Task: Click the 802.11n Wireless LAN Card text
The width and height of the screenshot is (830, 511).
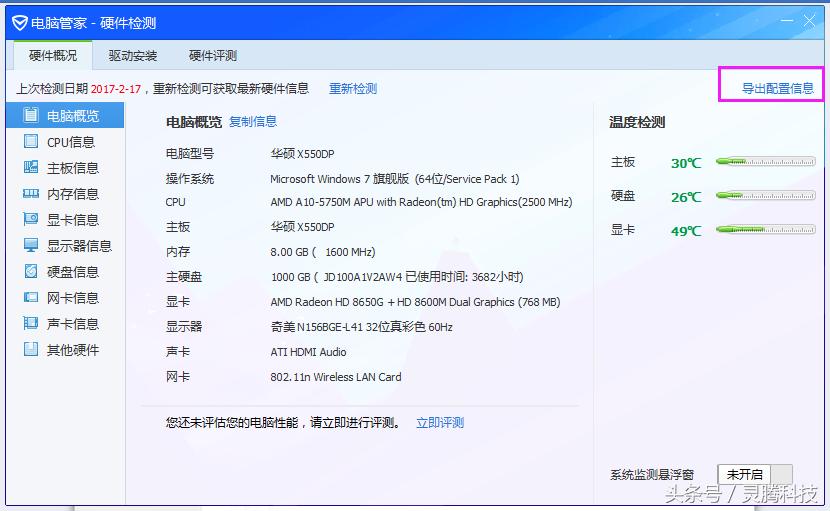Action: (336, 377)
